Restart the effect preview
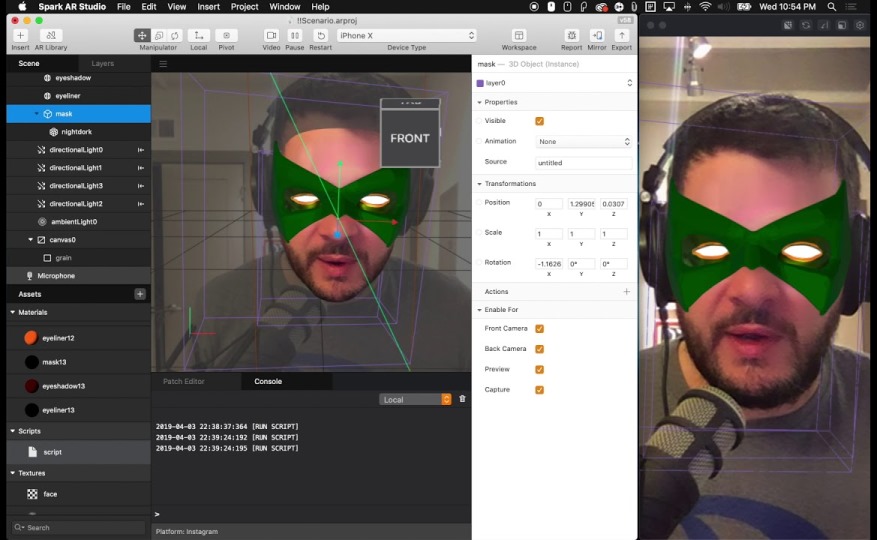 pyautogui.click(x=320, y=35)
